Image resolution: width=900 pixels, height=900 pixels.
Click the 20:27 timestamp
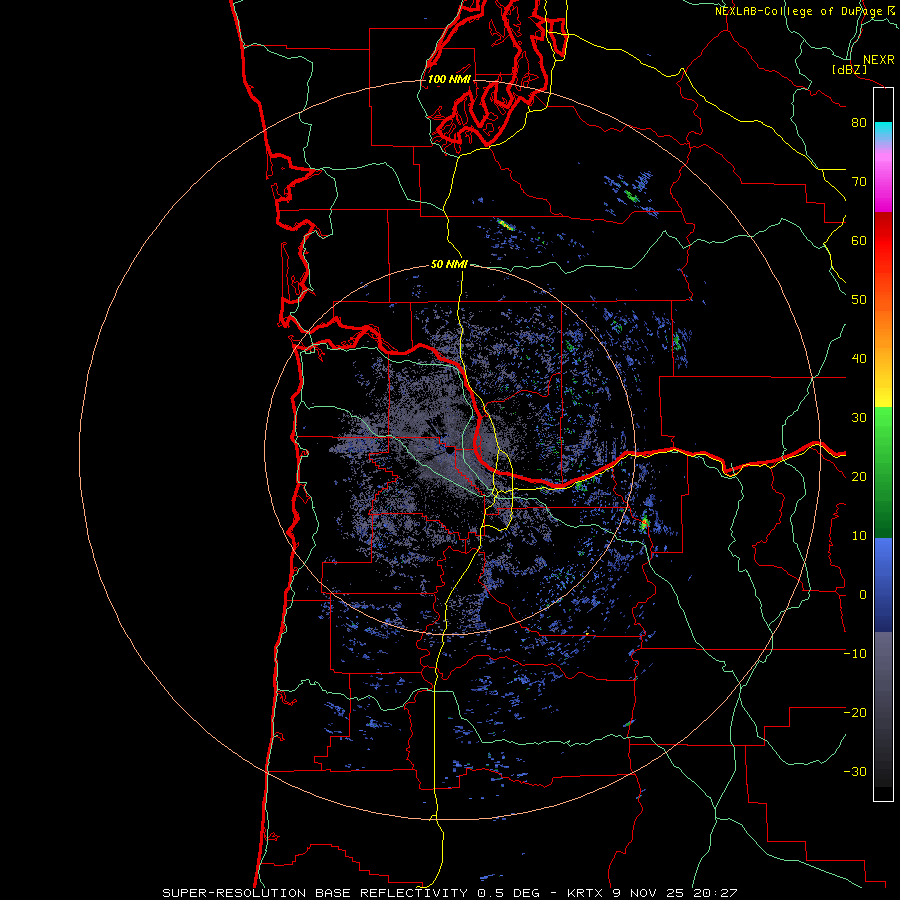click(x=716, y=893)
